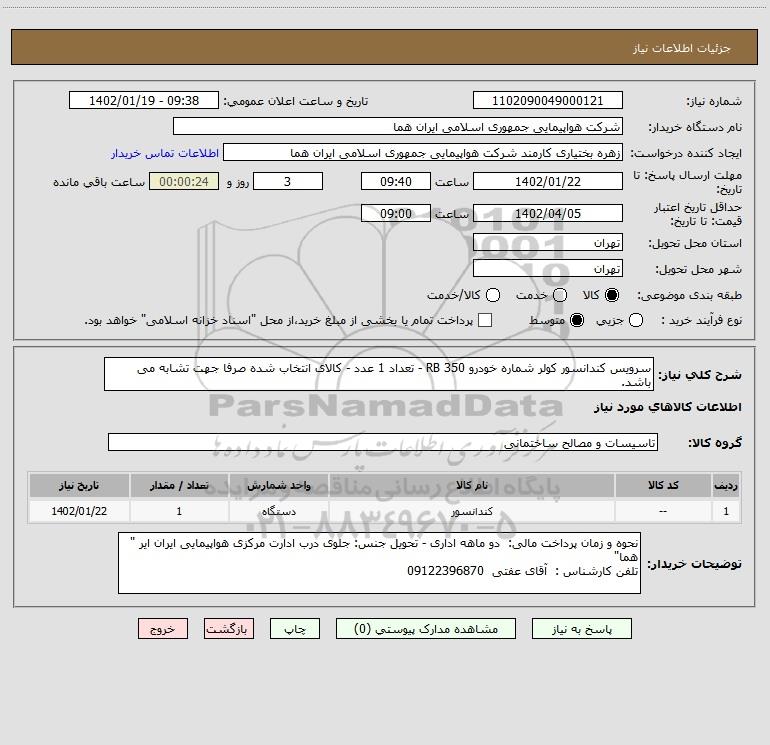Click the row number cell under the ردیف column
770x745 pixels.
coord(726,511)
